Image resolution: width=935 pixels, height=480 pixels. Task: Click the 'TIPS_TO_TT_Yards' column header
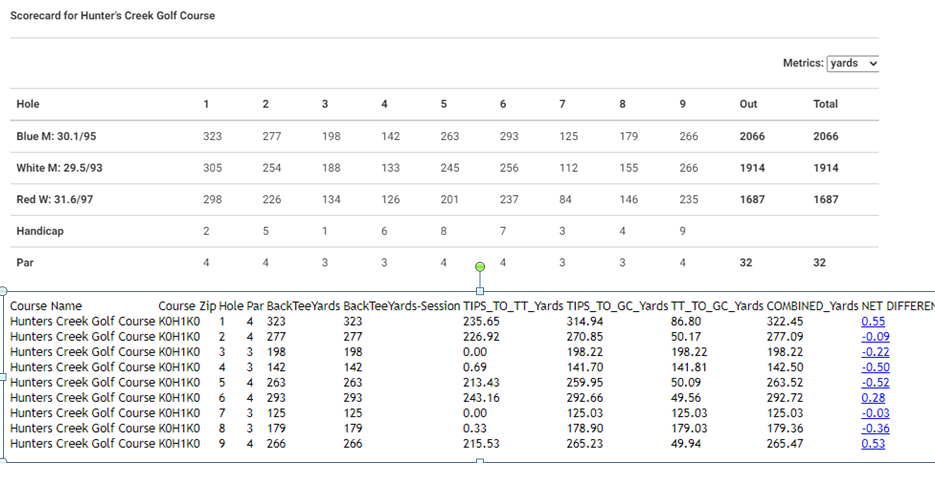[x=513, y=306]
